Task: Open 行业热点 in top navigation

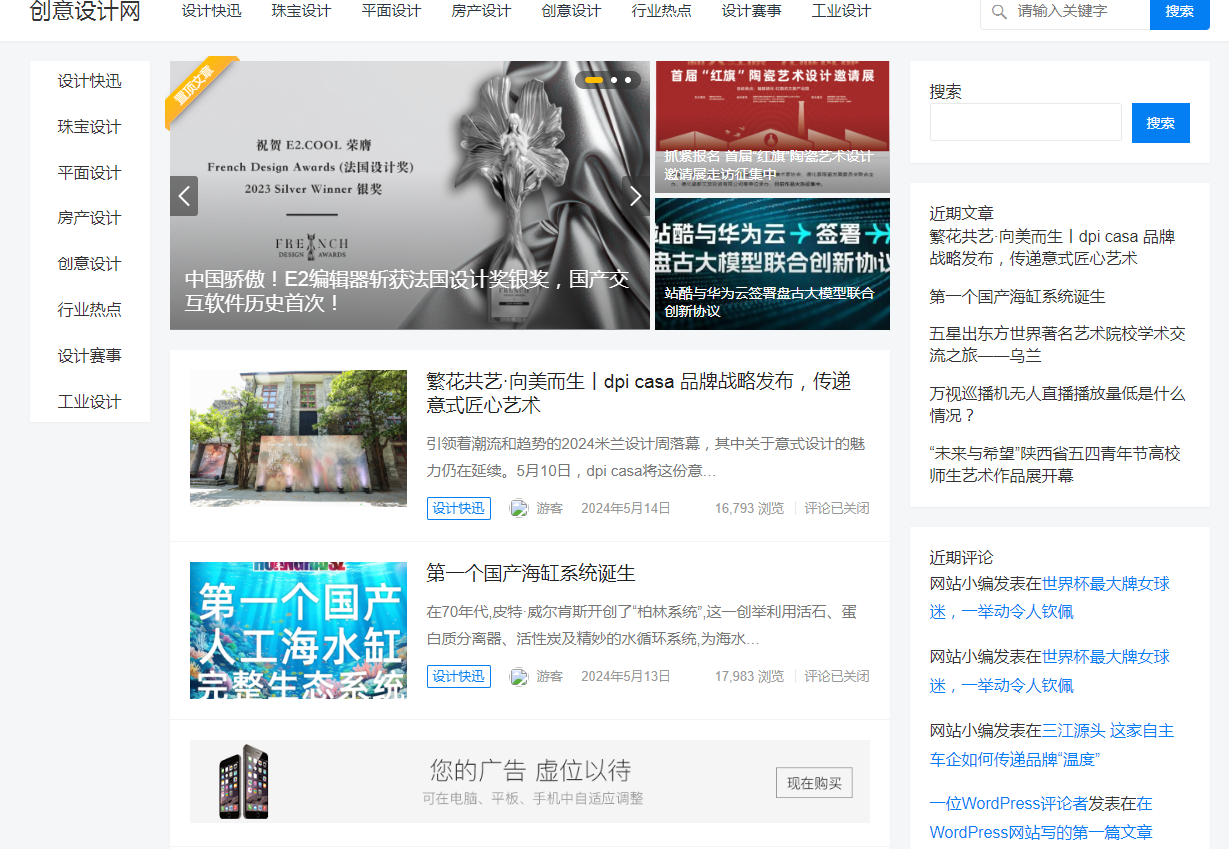Action: [x=661, y=11]
